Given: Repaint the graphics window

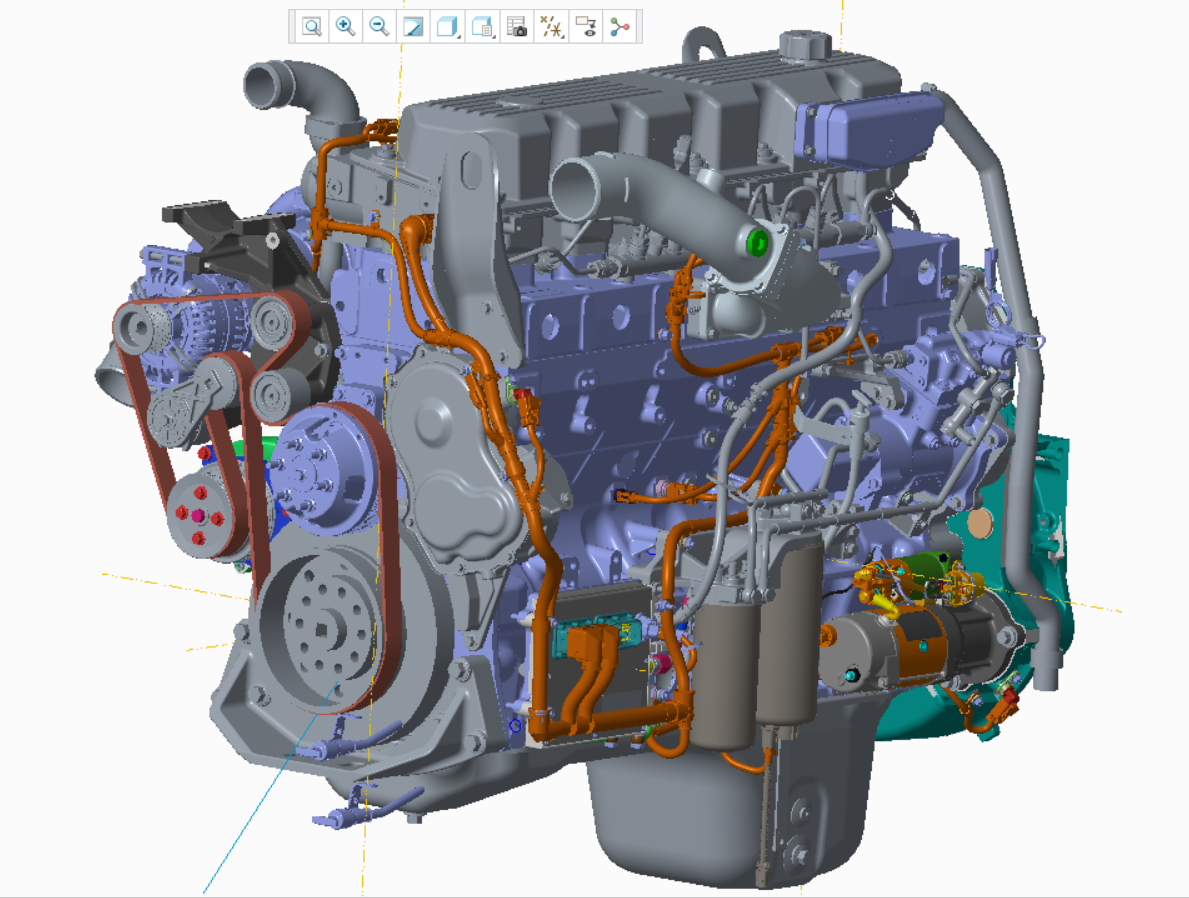Looking at the screenshot, I should (413, 27).
